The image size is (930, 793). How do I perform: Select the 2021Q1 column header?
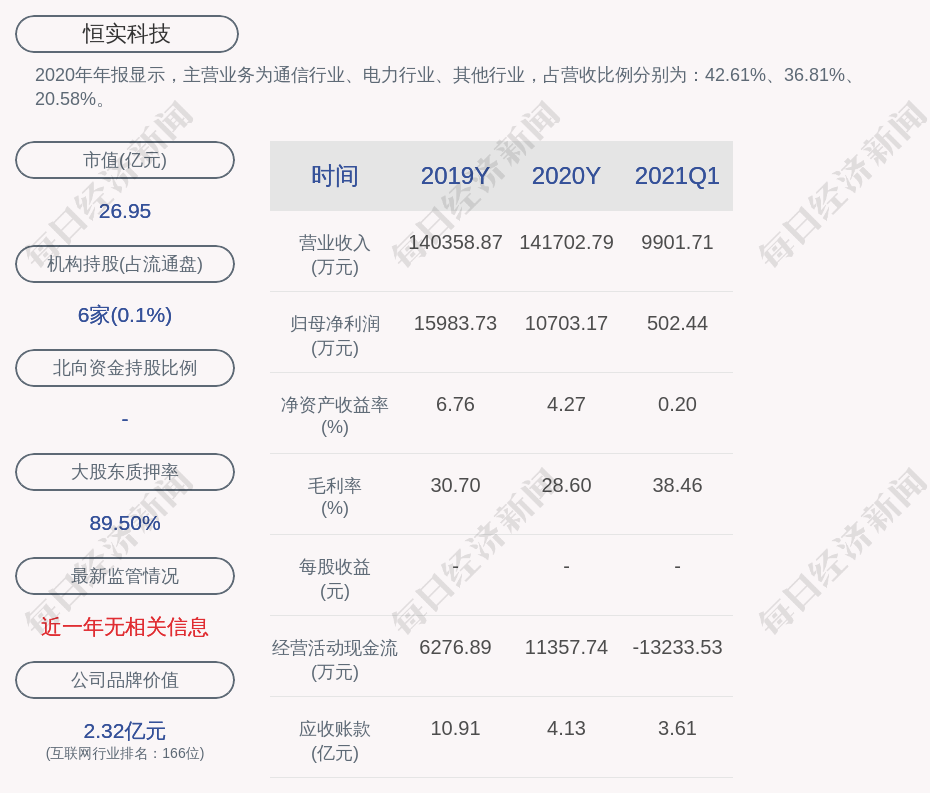677,176
